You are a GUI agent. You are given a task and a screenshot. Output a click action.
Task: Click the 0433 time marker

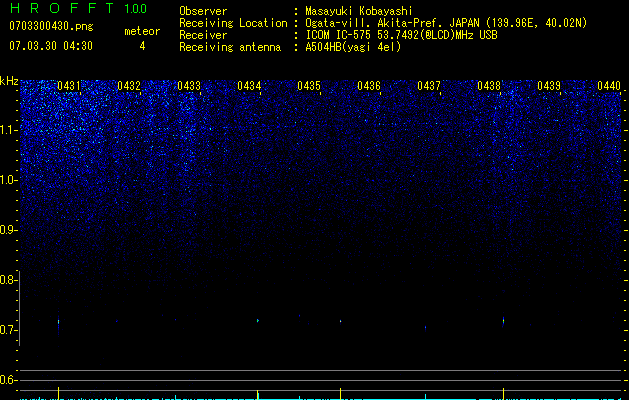click(189, 85)
